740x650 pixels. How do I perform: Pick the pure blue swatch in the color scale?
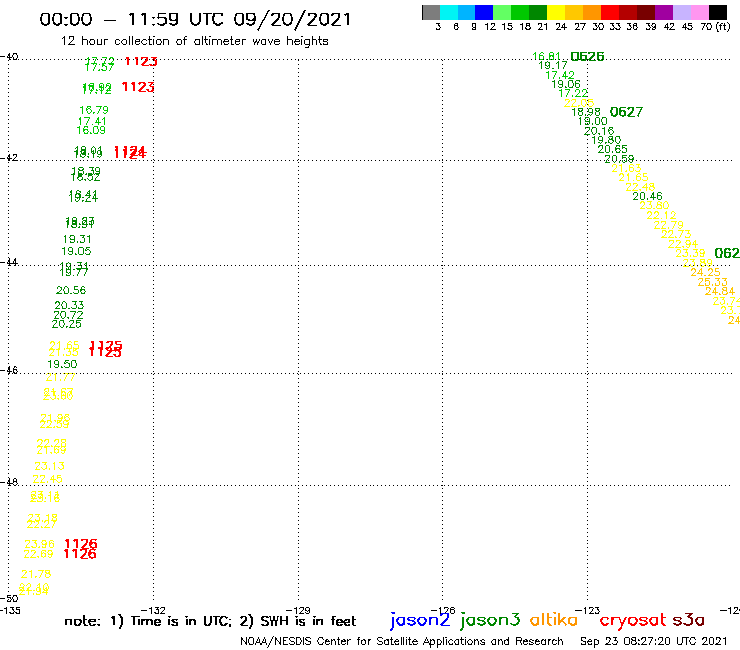(484, 12)
